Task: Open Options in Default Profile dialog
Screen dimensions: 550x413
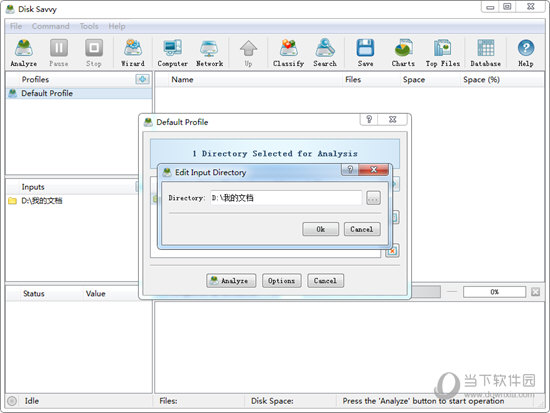Action: (x=282, y=281)
